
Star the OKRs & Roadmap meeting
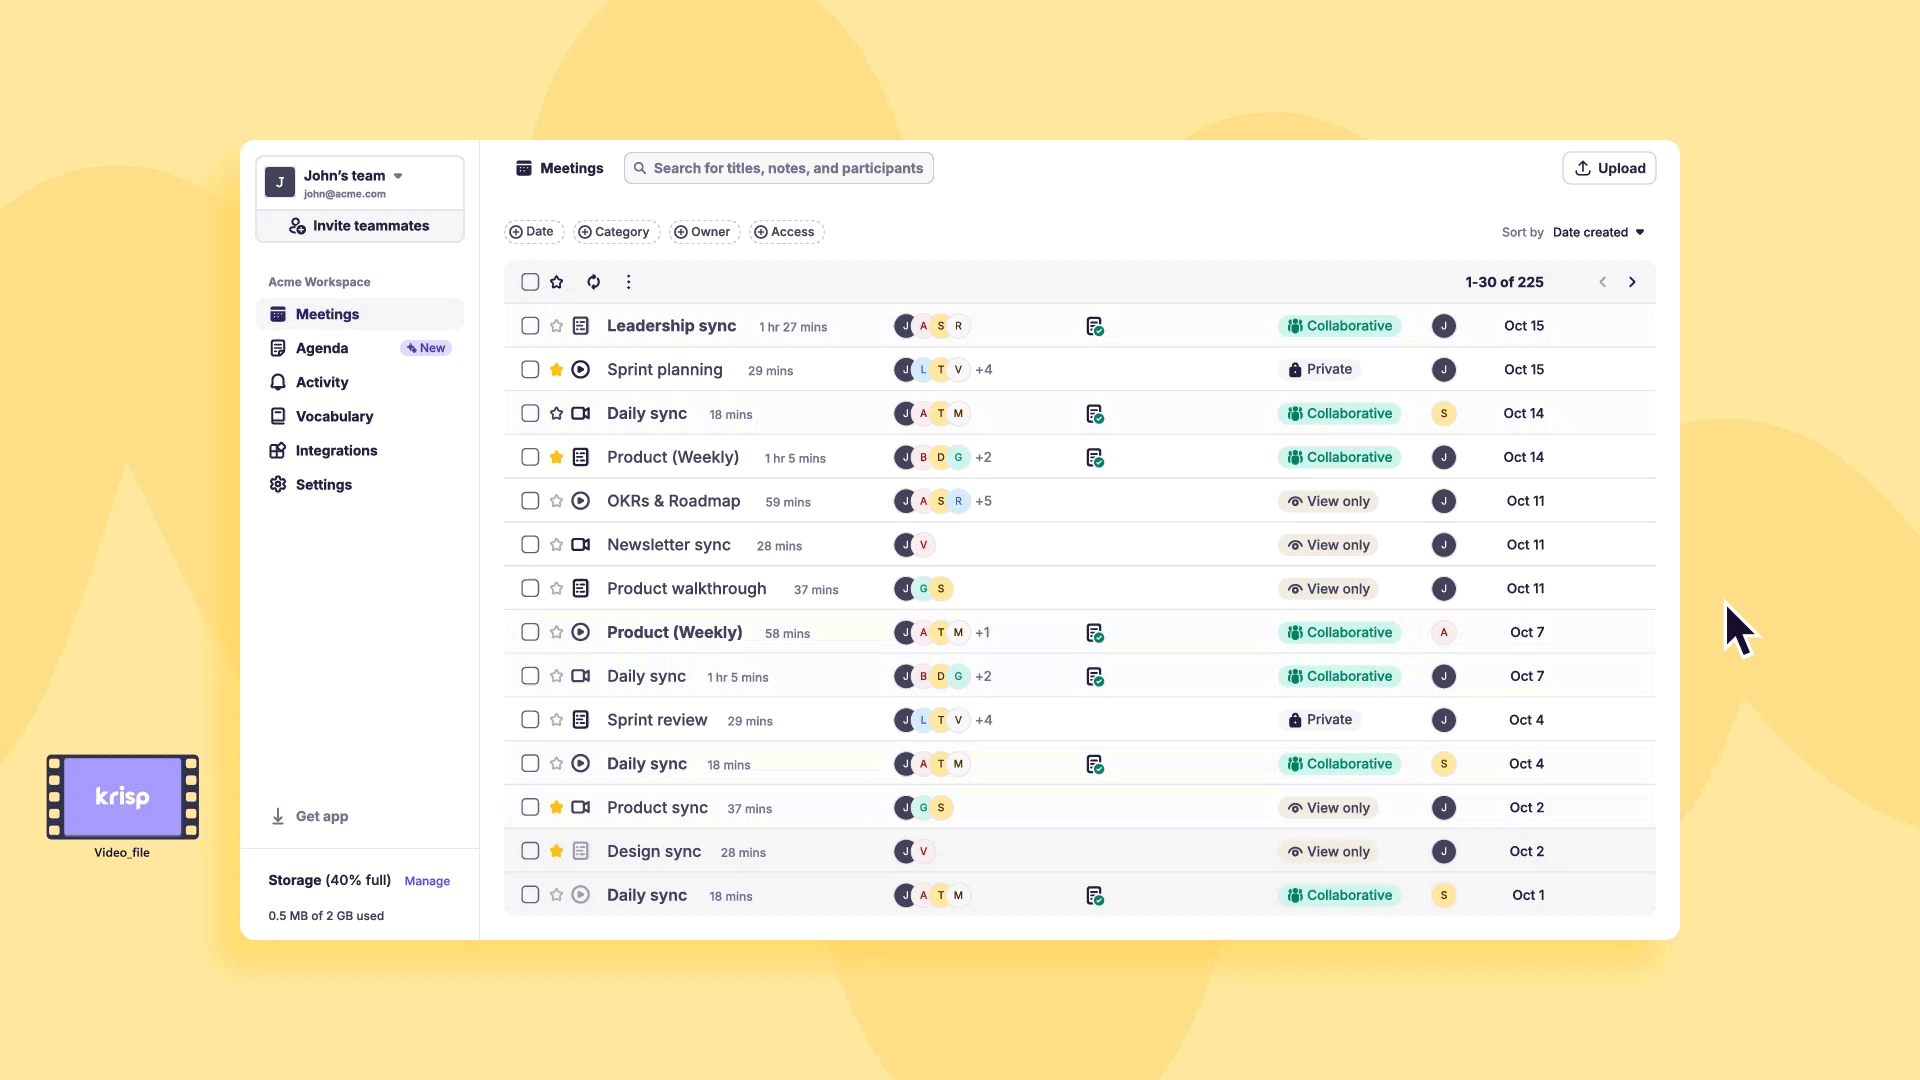pyautogui.click(x=557, y=501)
